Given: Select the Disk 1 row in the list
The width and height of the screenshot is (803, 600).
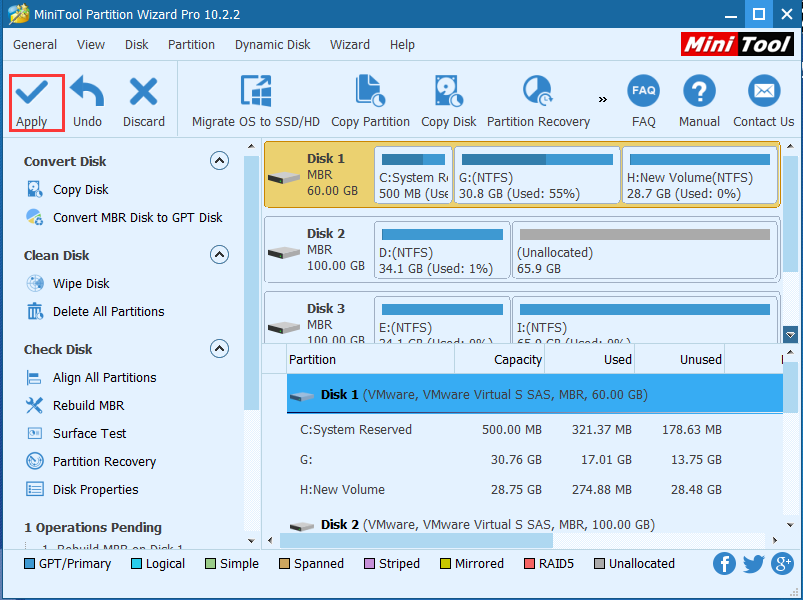Looking at the screenshot, I should tap(535, 394).
